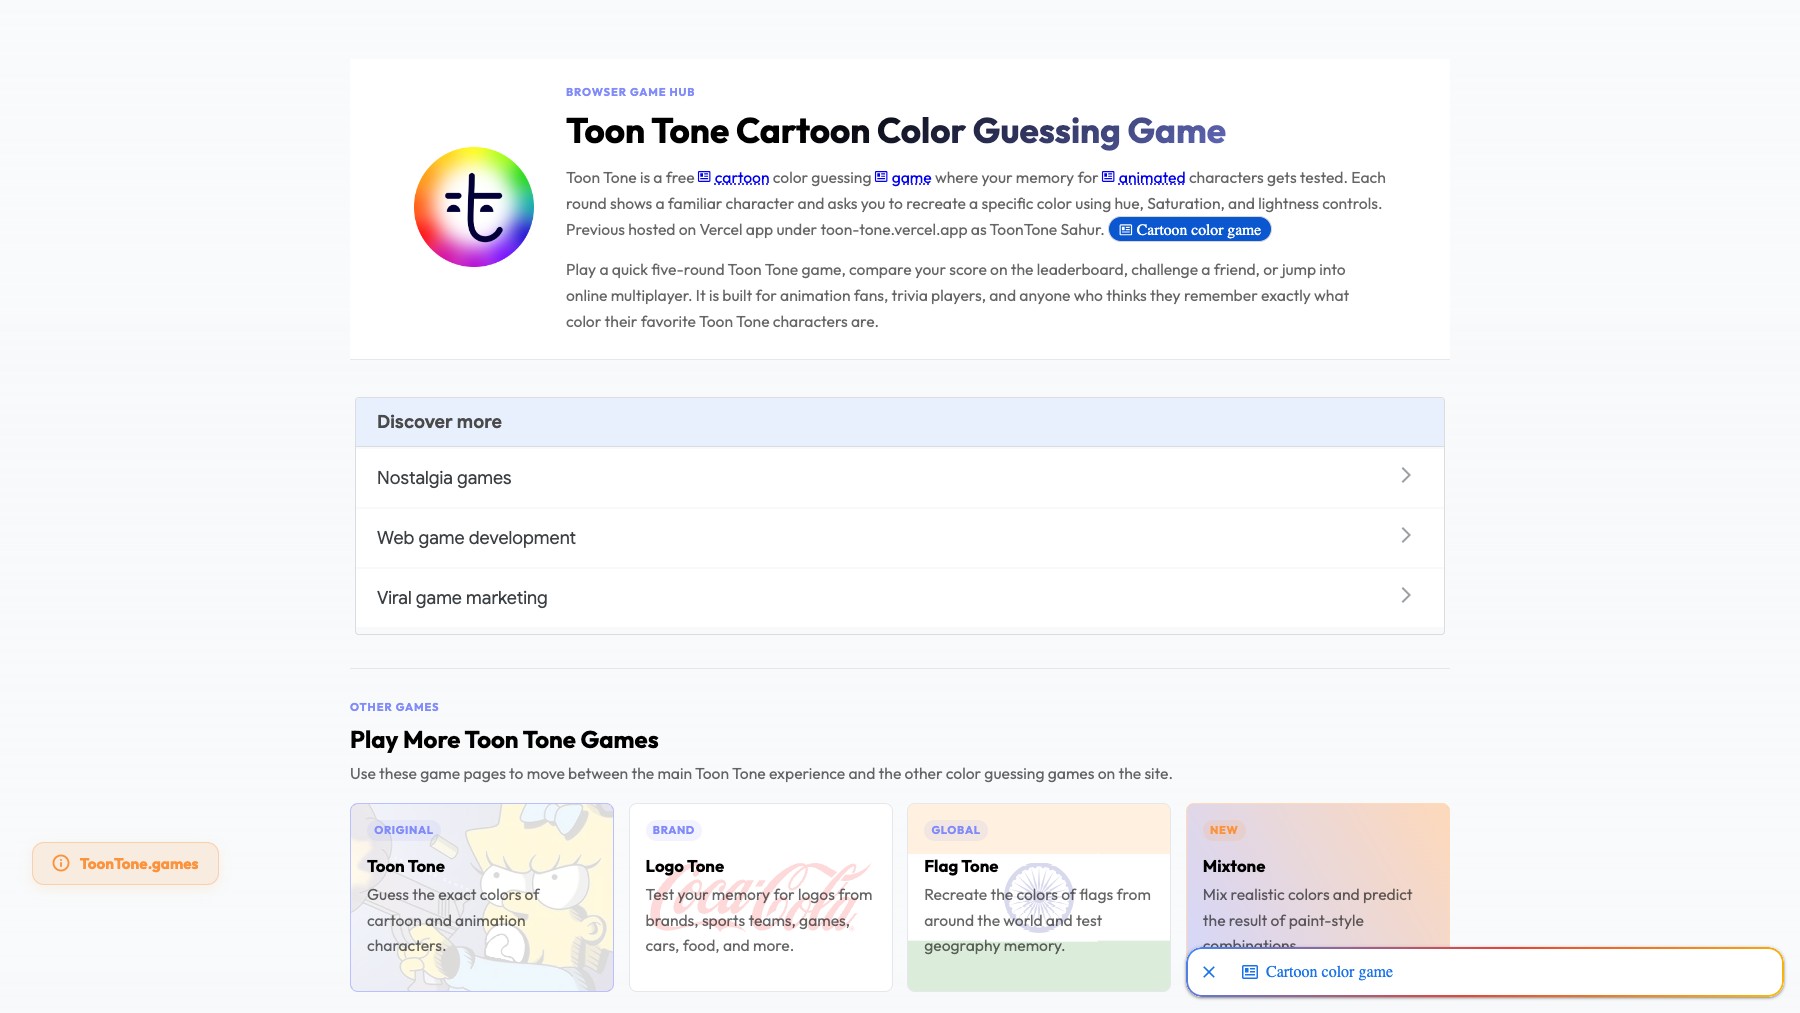
Task: Expand the Web game development chevron
Action: tap(1406, 535)
